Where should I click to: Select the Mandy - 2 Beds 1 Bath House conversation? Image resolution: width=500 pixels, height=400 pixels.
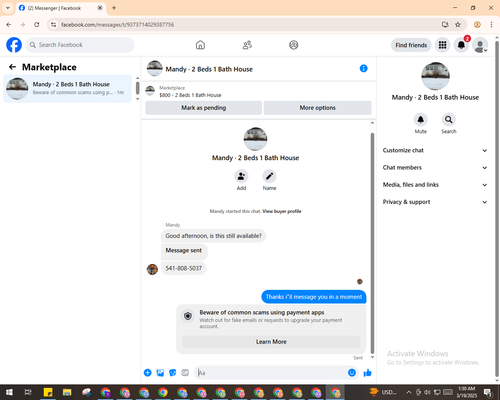pyautogui.click(x=67, y=89)
